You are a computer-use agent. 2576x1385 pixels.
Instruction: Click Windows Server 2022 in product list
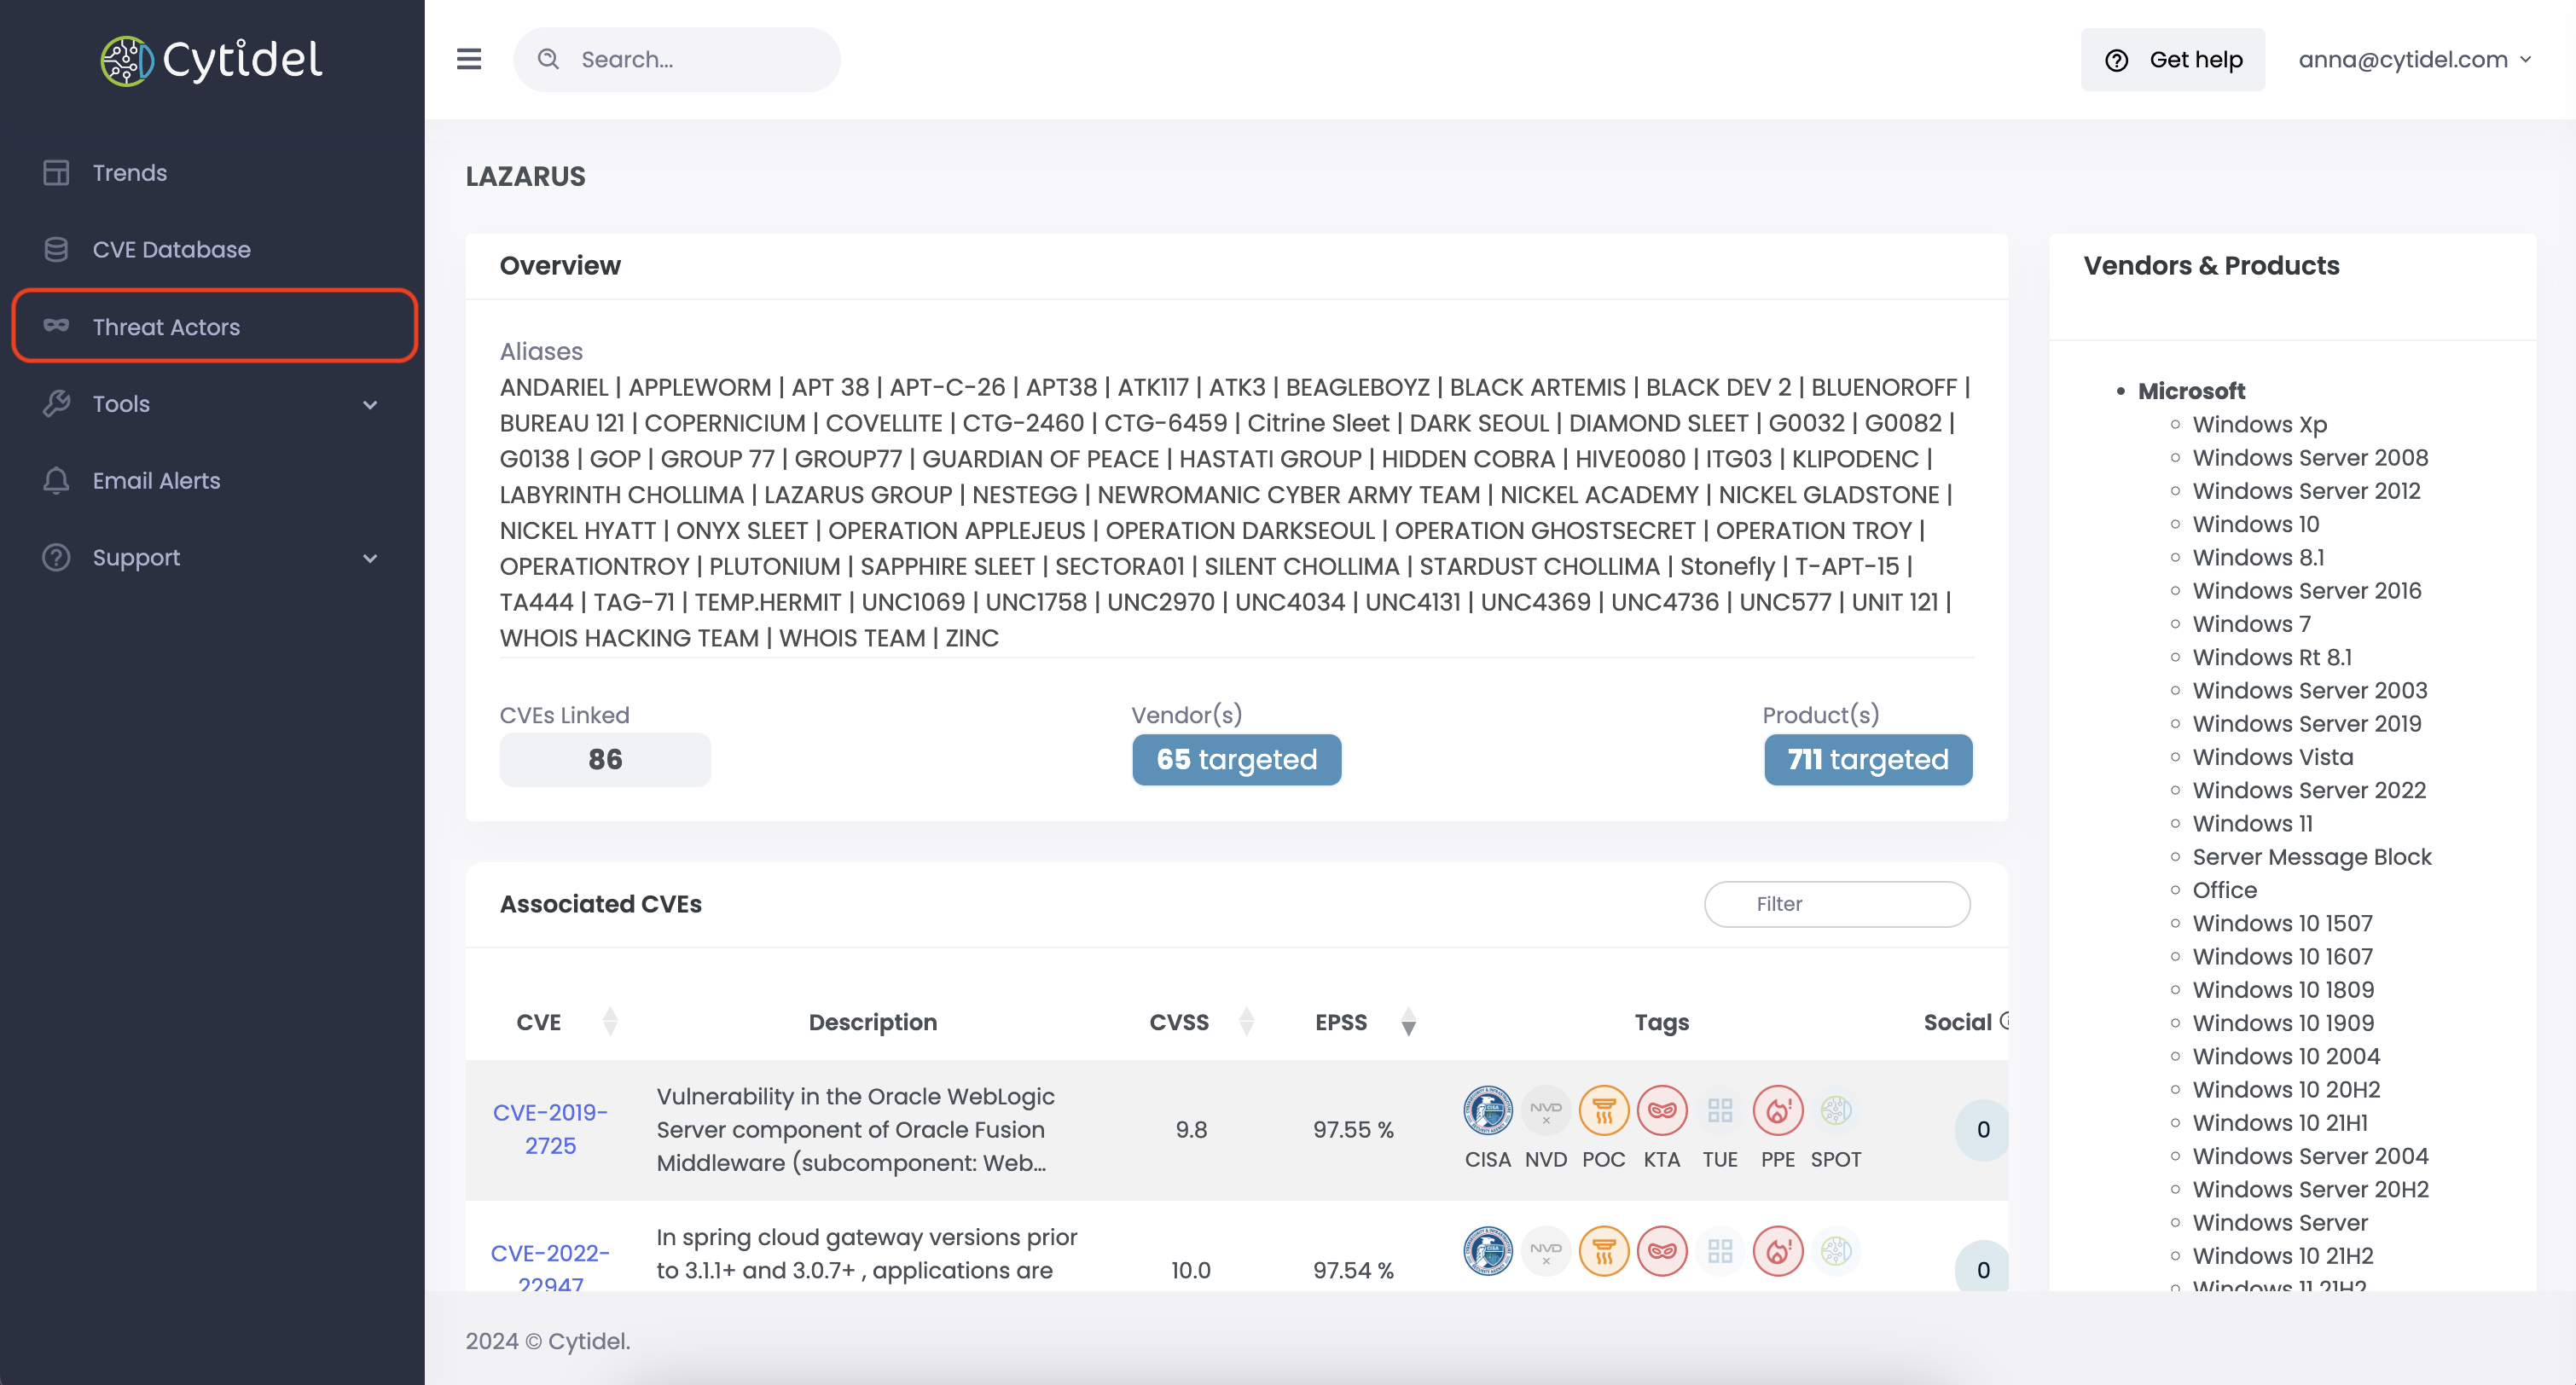2309,790
